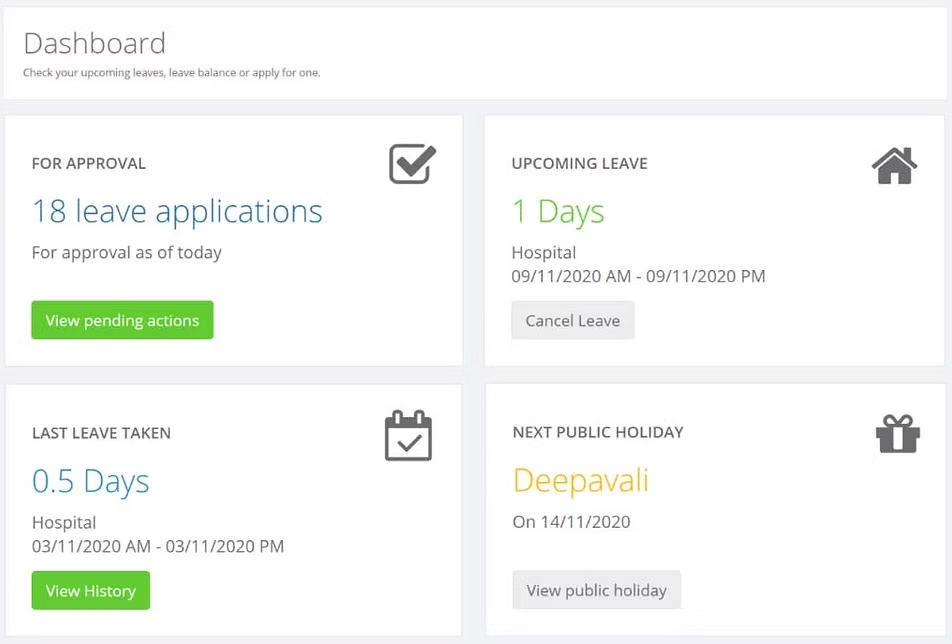Image resolution: width=952 pixels, height=644 pixels.
Task: Click the green 1 Days upcoming leave text
Action: [x=558, y=212]
